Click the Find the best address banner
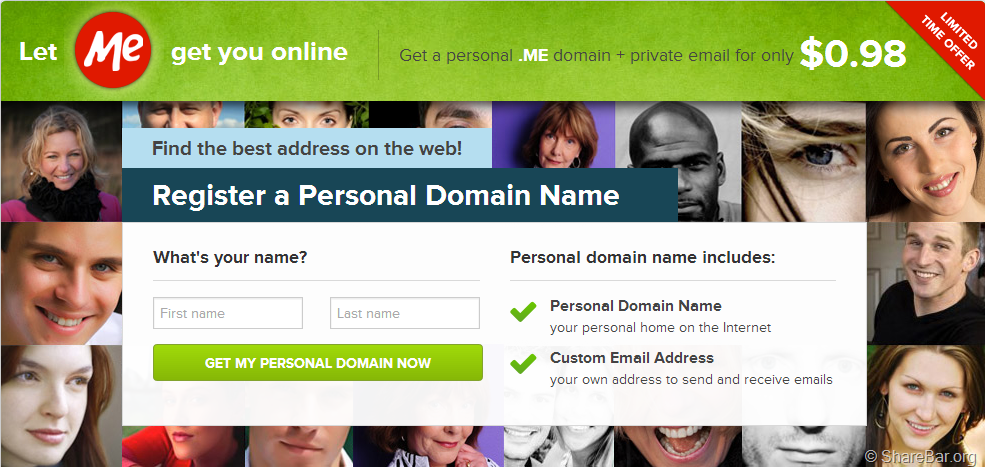Viewport: 985px width, 467px height. click(x=307, y=149)
